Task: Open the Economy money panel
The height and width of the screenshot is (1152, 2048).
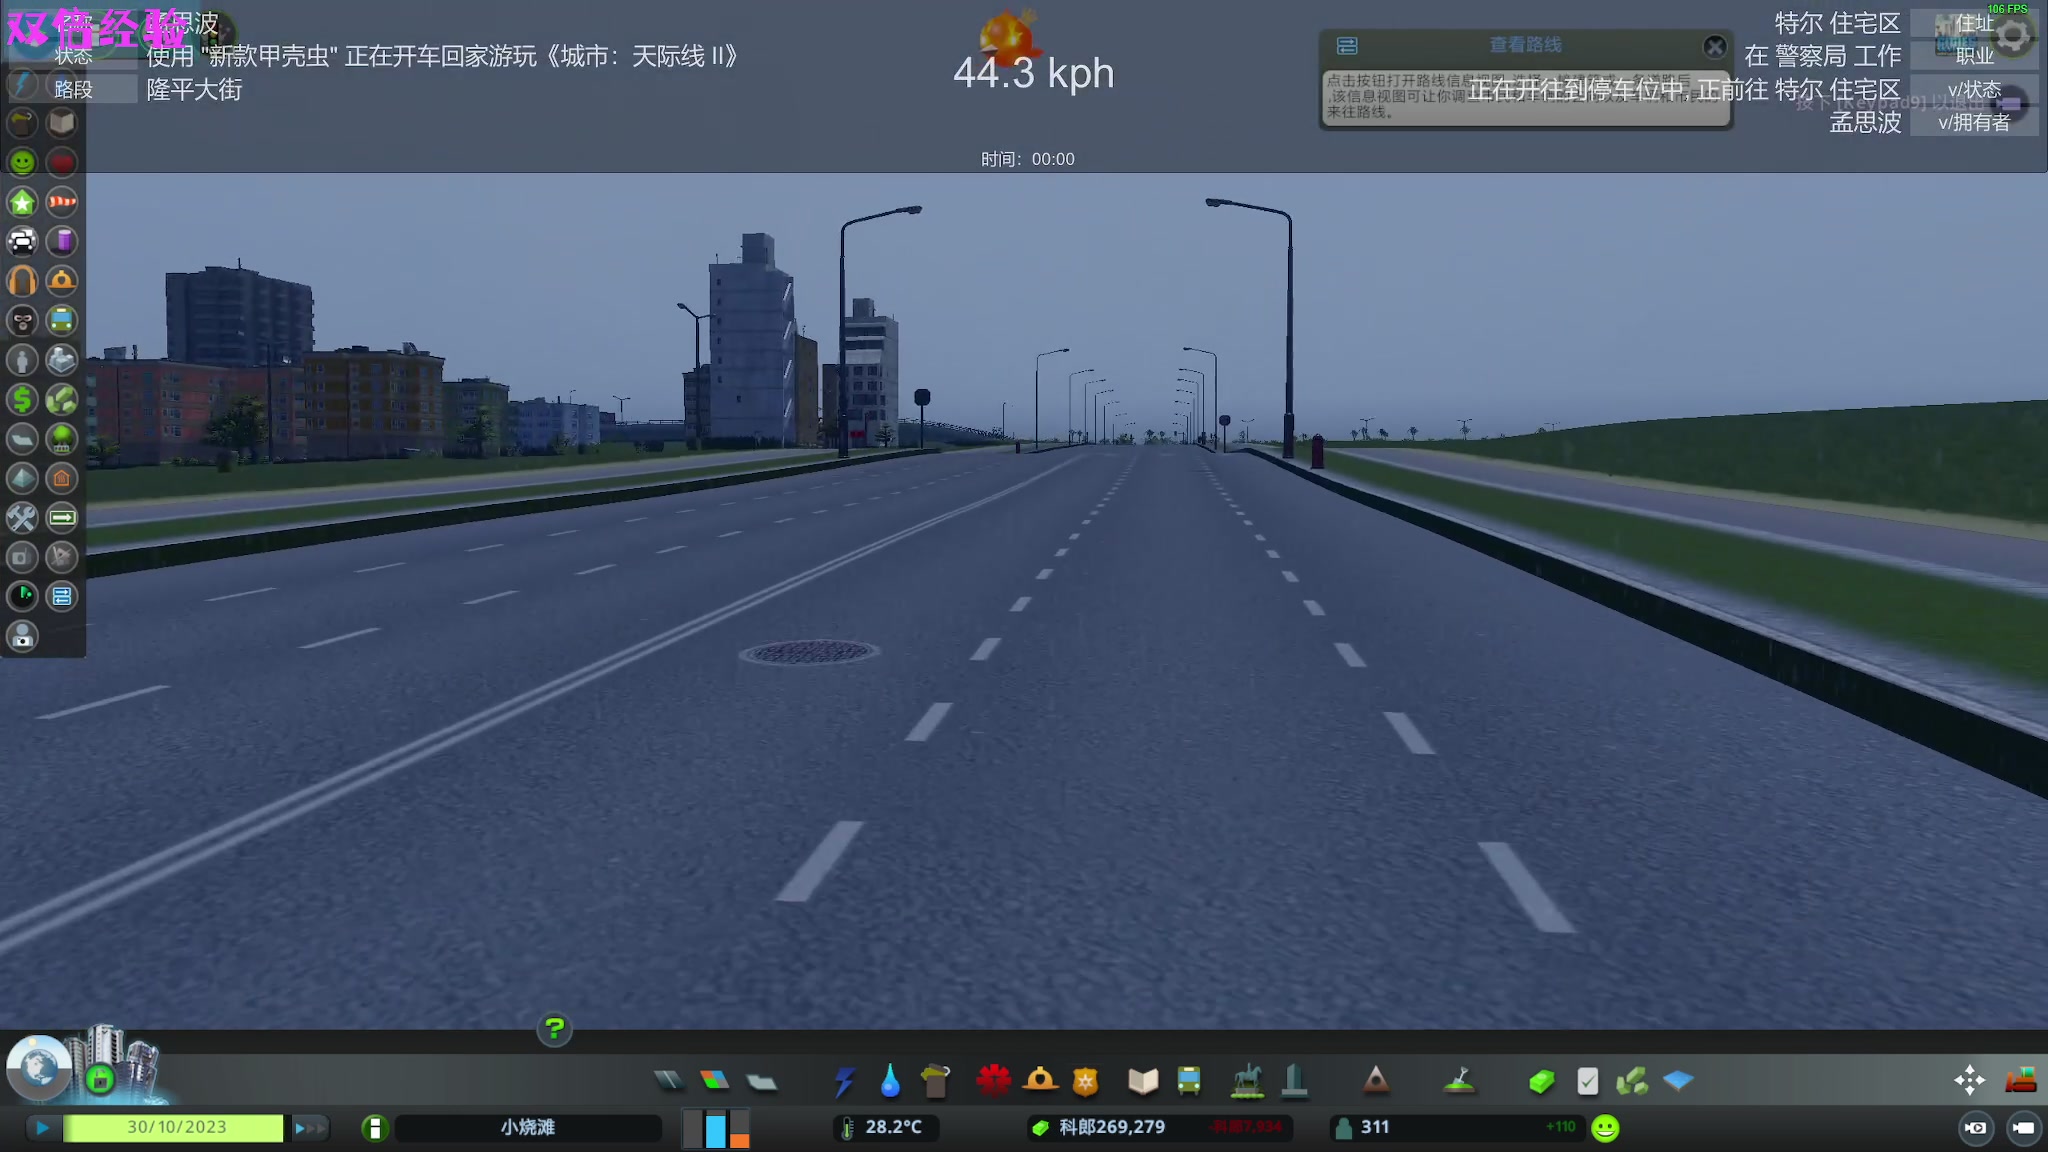Action: [x=1541, y=1081]
